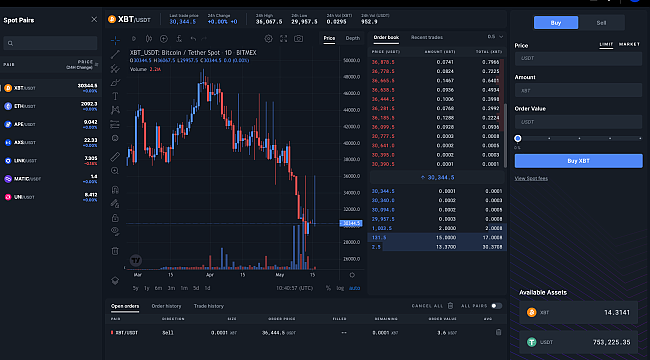650x360 pixels.
Task: Take chart snapshot with camera icon
Action: click(298, 39)
